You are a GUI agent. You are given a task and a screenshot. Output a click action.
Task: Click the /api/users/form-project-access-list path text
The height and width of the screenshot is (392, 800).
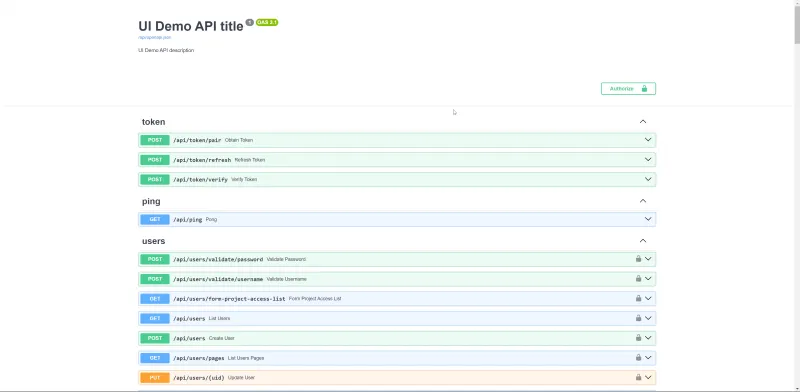(229, 299)
